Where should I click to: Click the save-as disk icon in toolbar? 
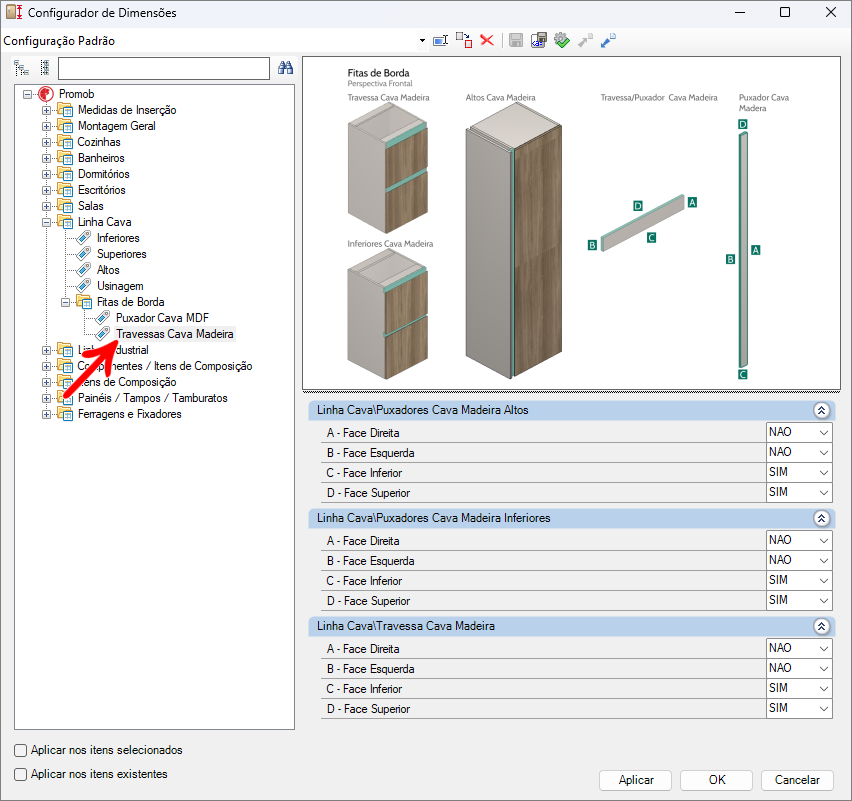[x=539, y=40]
